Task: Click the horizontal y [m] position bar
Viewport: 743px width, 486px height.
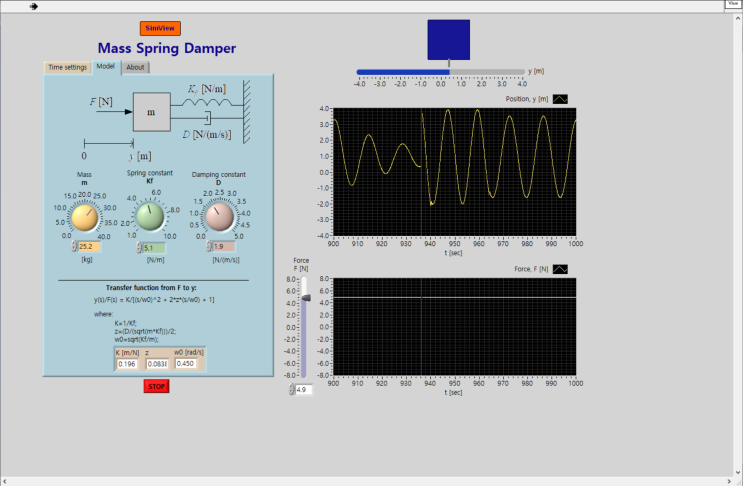Action: tap(441, 72)
